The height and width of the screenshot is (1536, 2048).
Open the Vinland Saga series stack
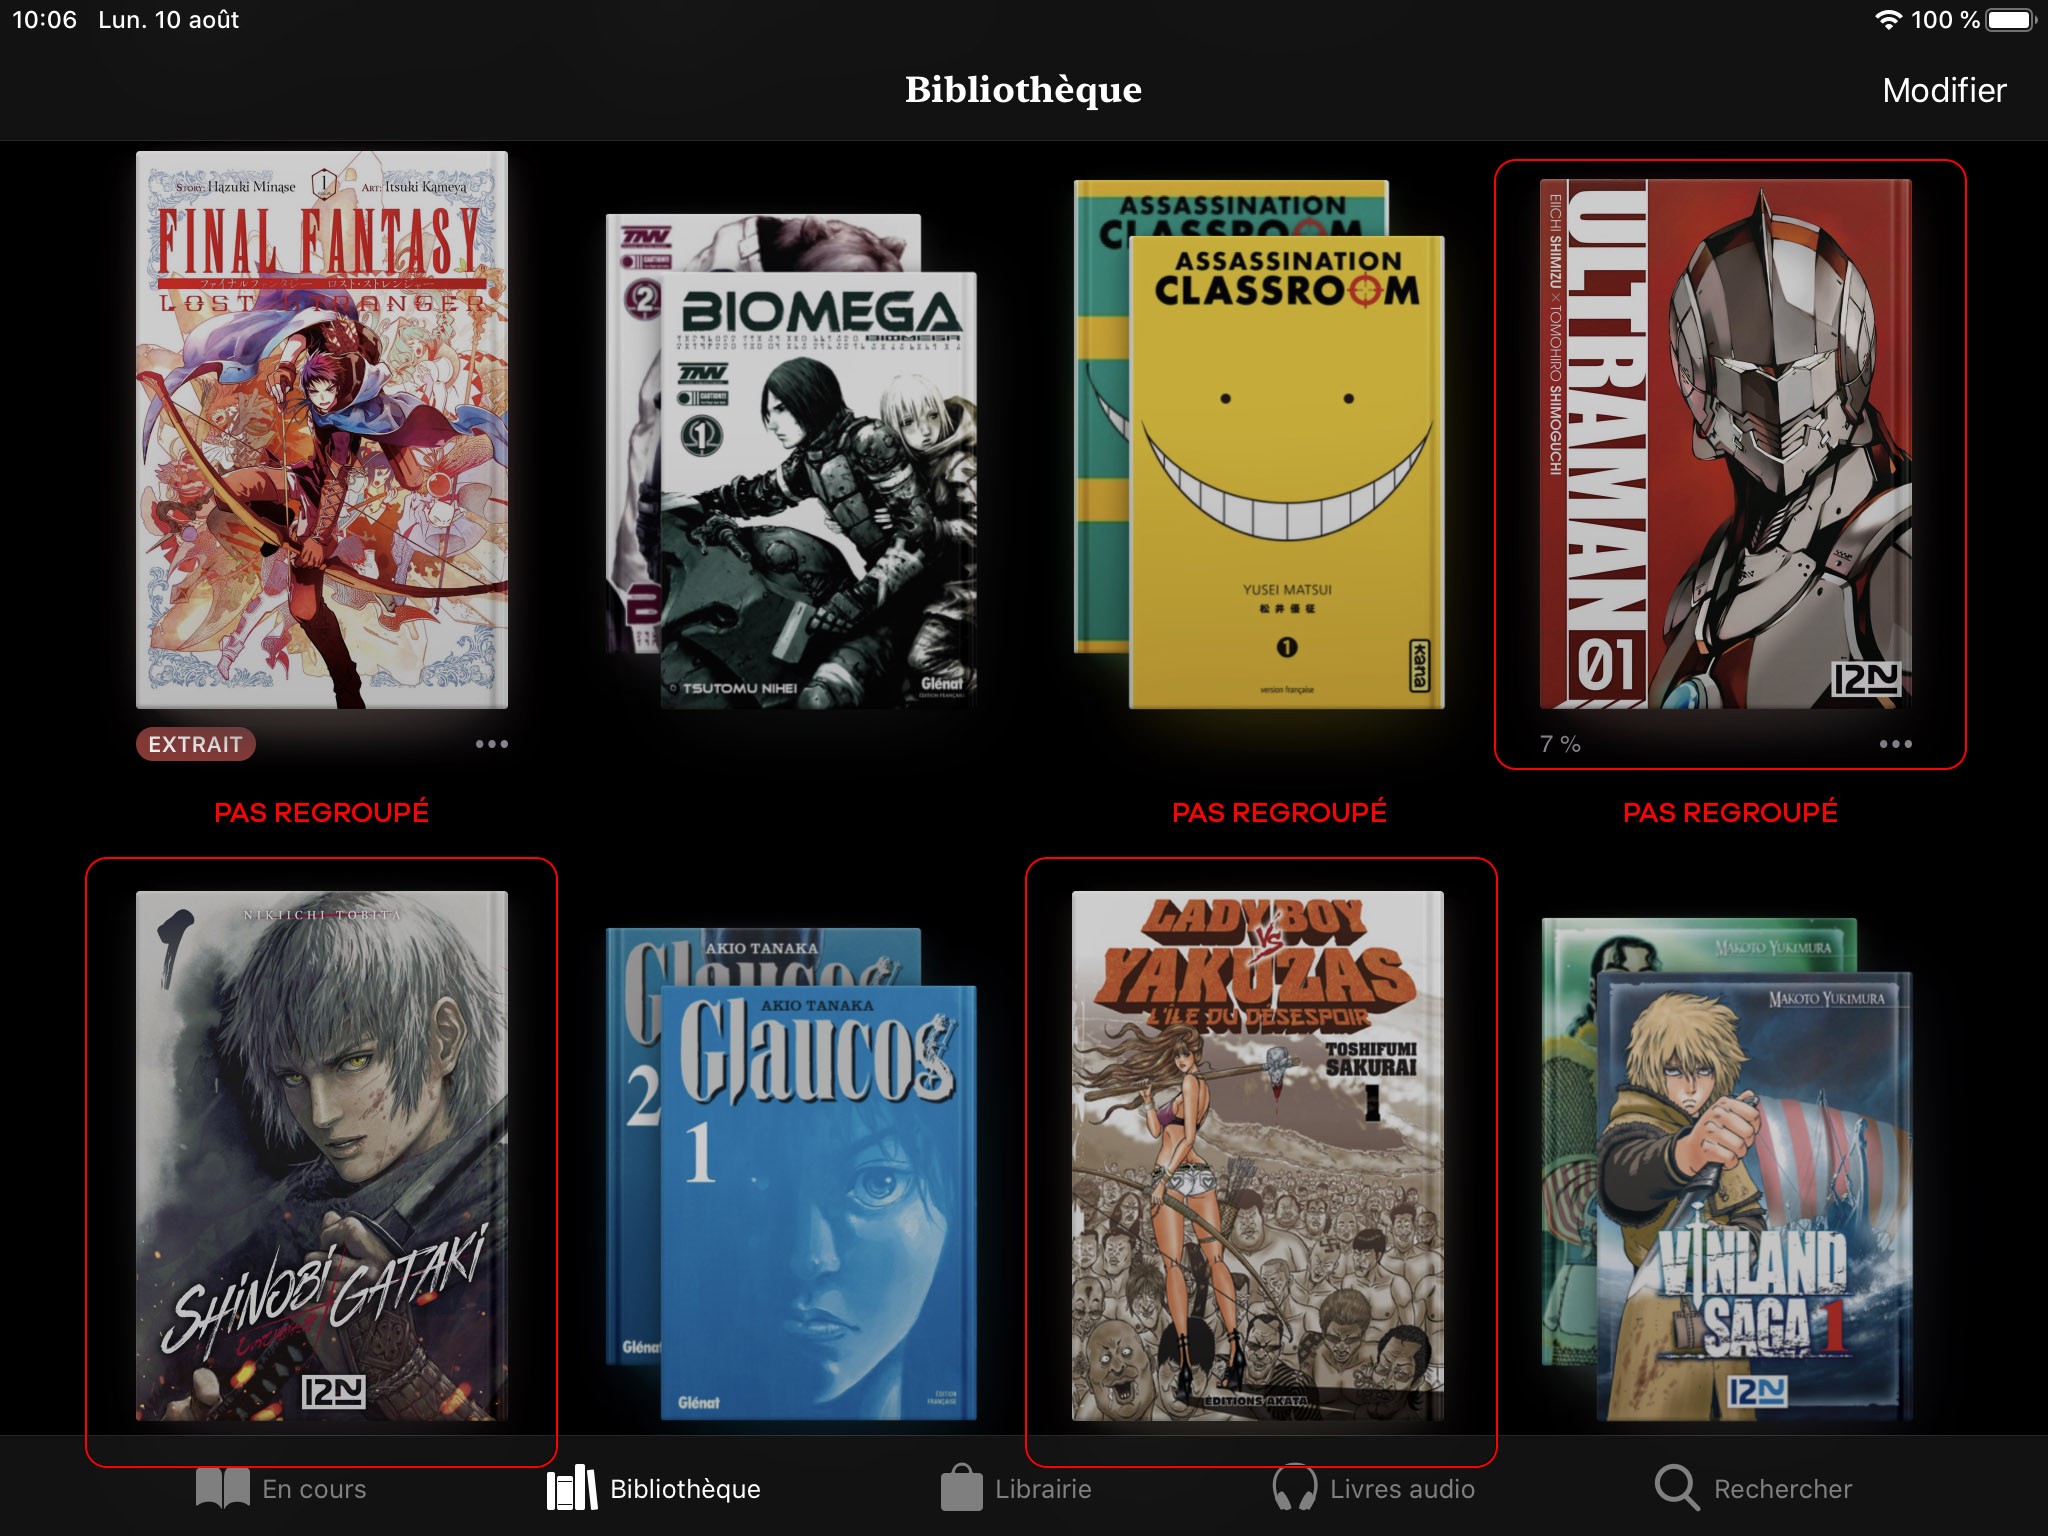(1727, 1169)
